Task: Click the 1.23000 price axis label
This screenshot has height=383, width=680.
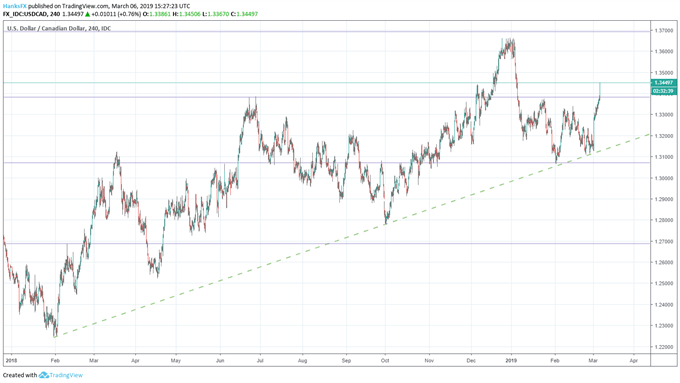Action: coord(664,326)
